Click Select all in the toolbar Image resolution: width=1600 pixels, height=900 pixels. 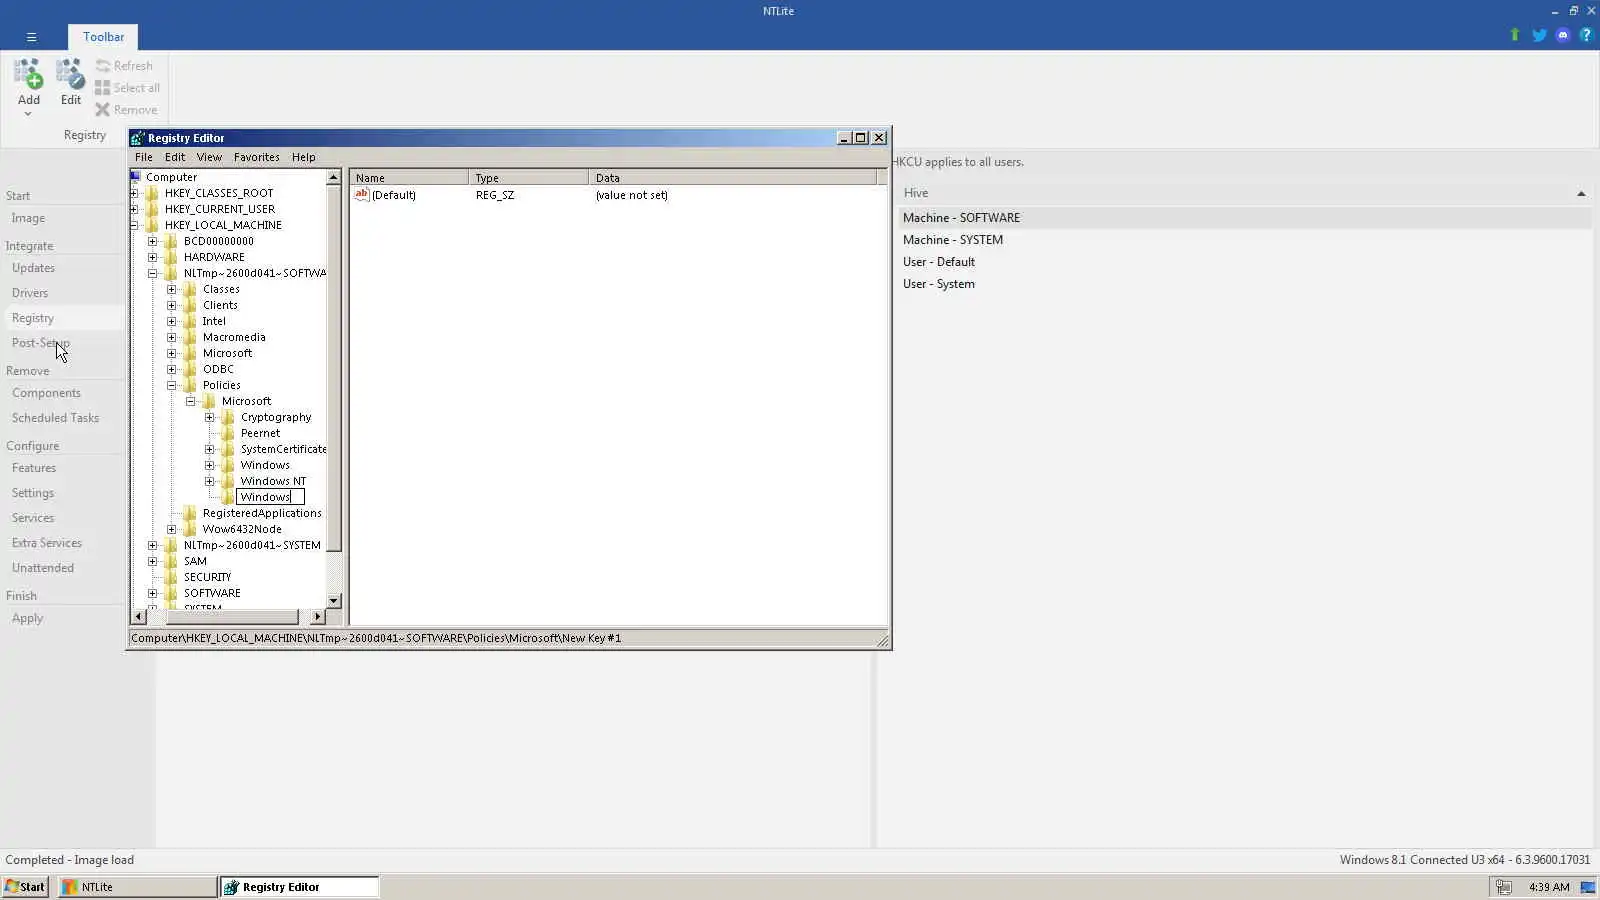(127, 88)
